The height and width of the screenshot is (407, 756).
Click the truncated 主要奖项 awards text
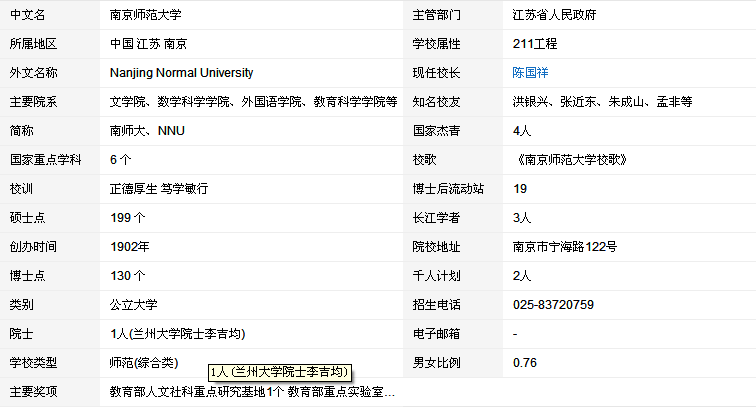pos(252,392)
